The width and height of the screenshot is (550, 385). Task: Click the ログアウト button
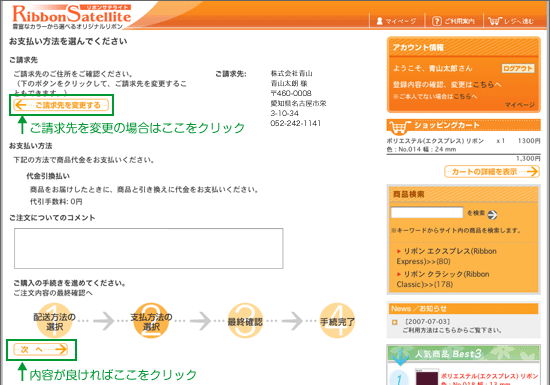518,68
